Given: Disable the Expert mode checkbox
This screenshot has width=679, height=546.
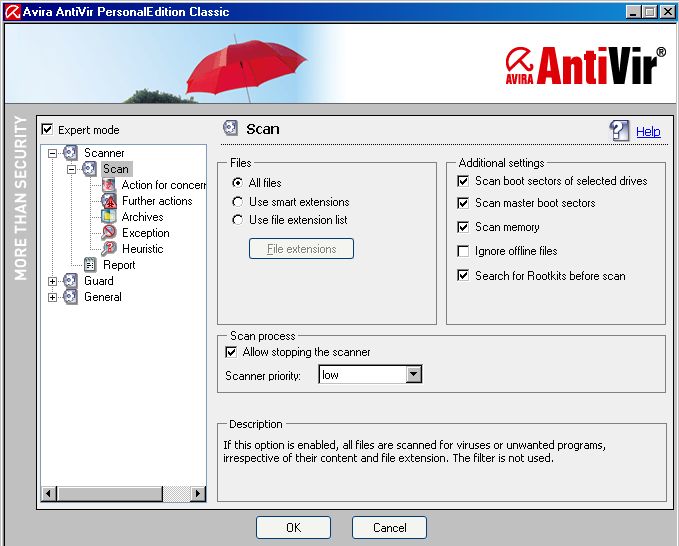Looking at the screenshot, I should (x=47, y=129).
